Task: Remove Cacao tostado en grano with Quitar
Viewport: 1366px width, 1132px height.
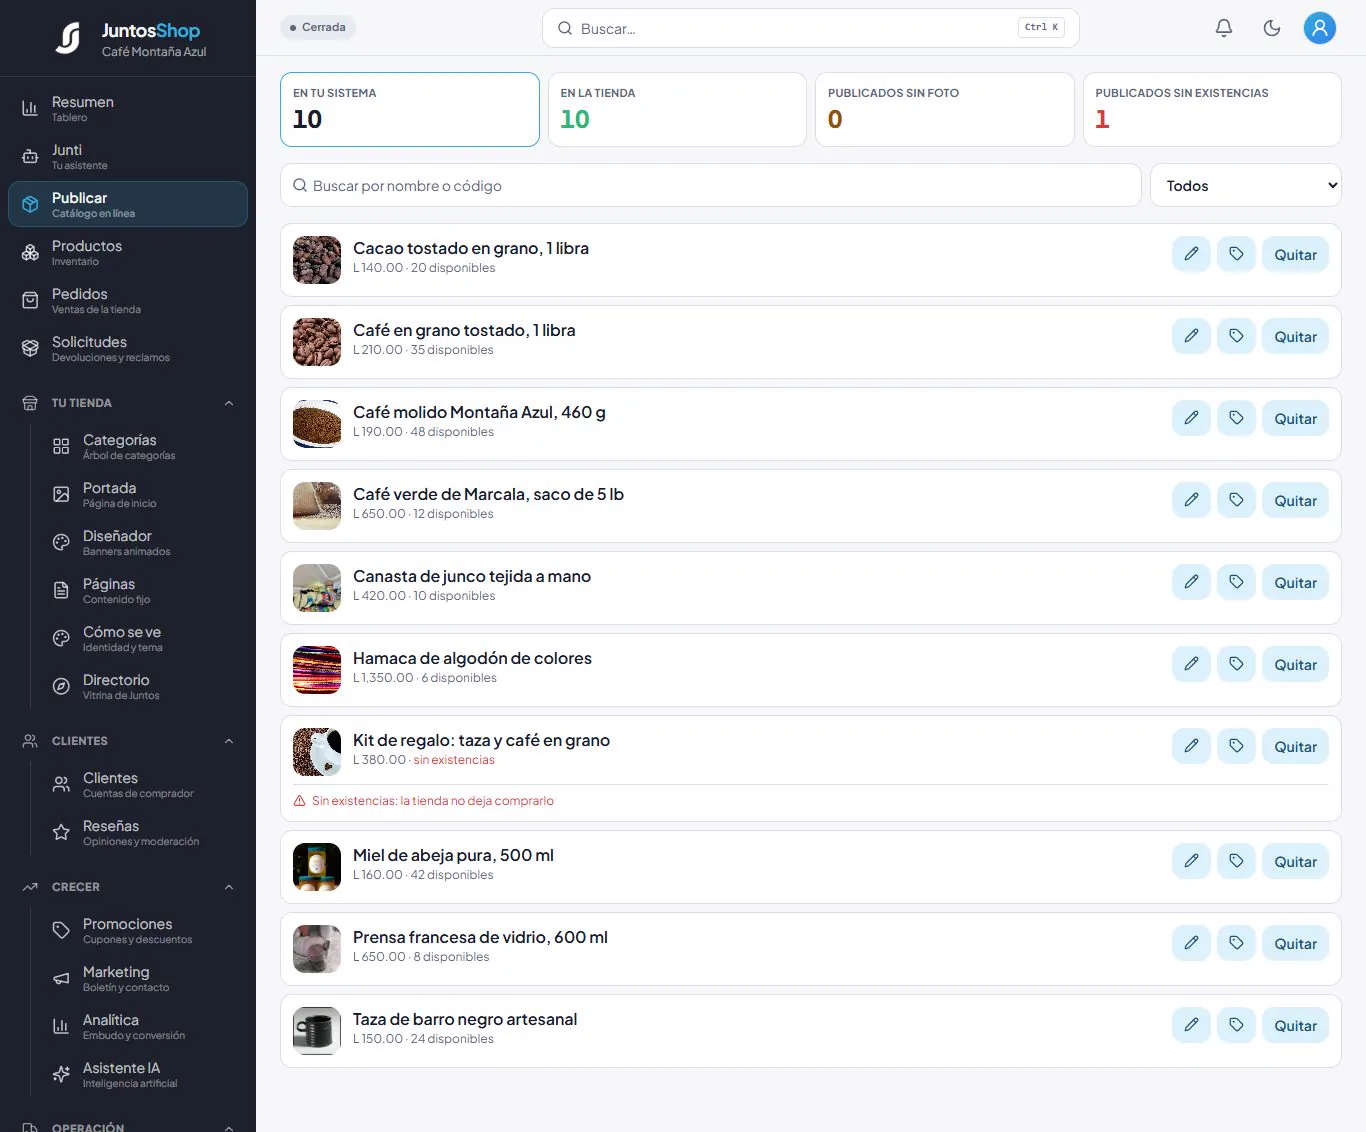Action: coord(1295,254)
